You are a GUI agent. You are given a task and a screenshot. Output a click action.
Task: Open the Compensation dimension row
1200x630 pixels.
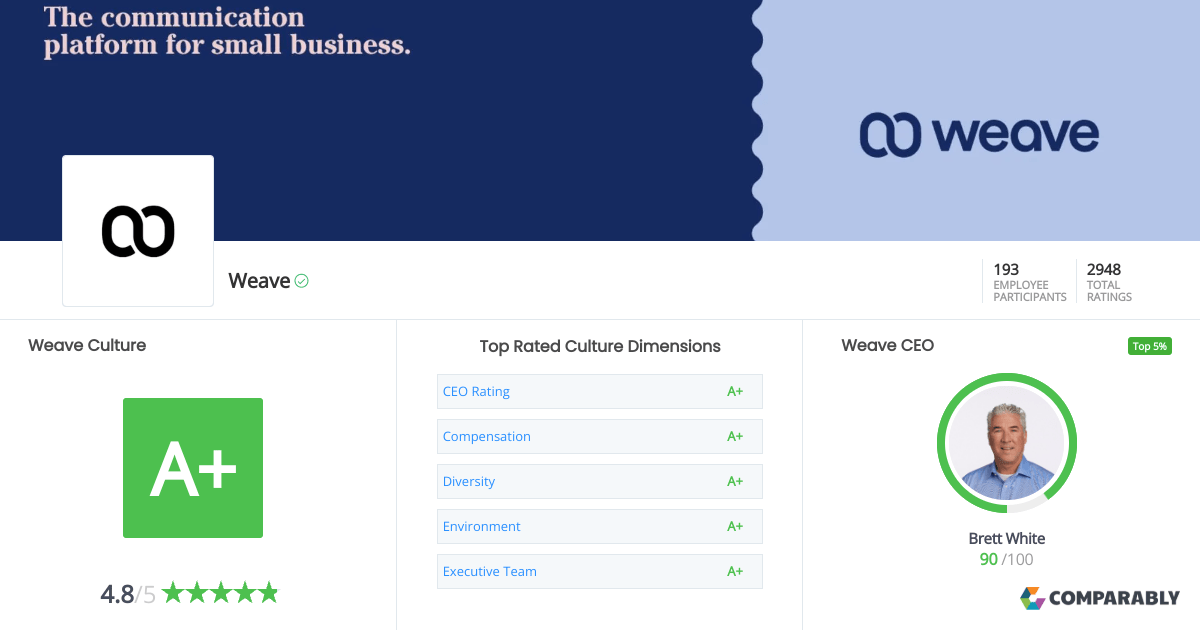tap(600, 436)
